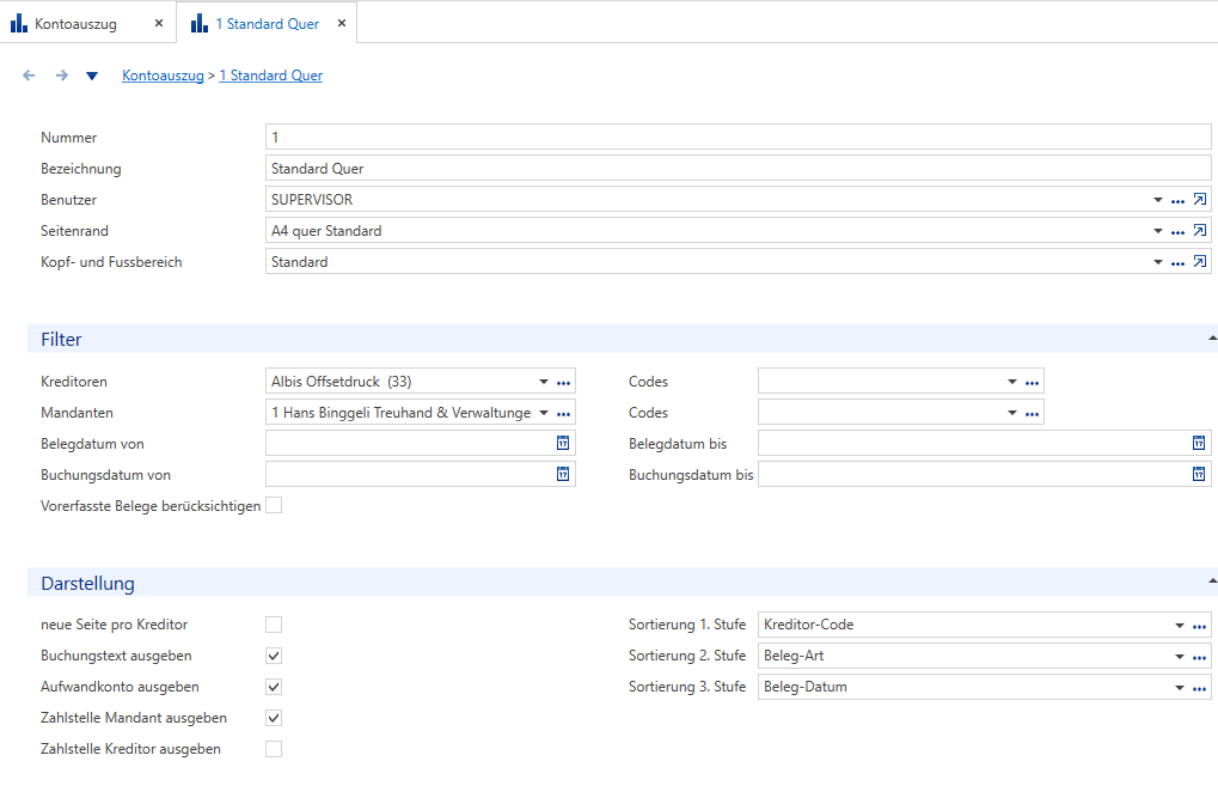Viewport: 1218px width, 786px height.
Task: Uncheck Buchungstext ausgeben
Action: [274, 656]
